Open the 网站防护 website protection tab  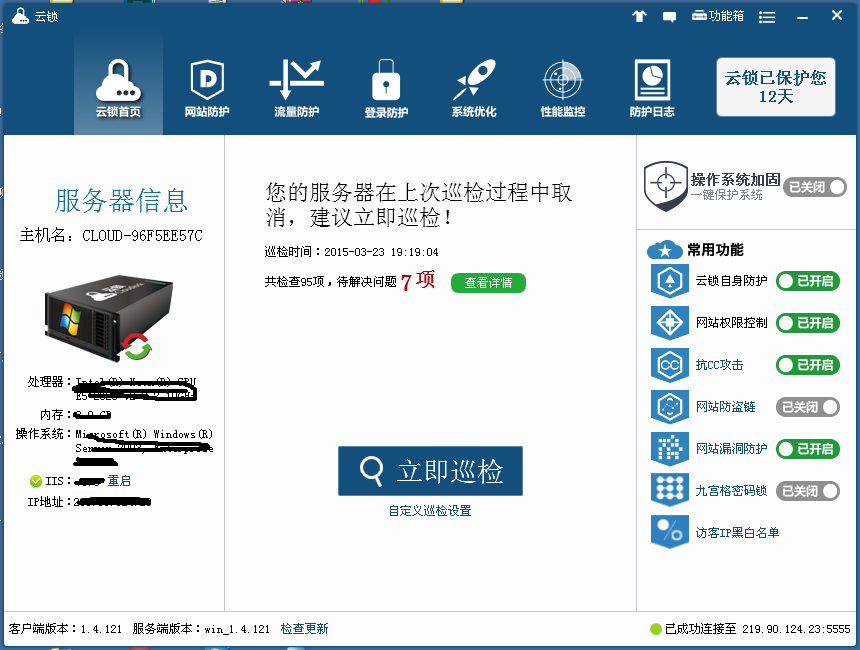point(207,88)
